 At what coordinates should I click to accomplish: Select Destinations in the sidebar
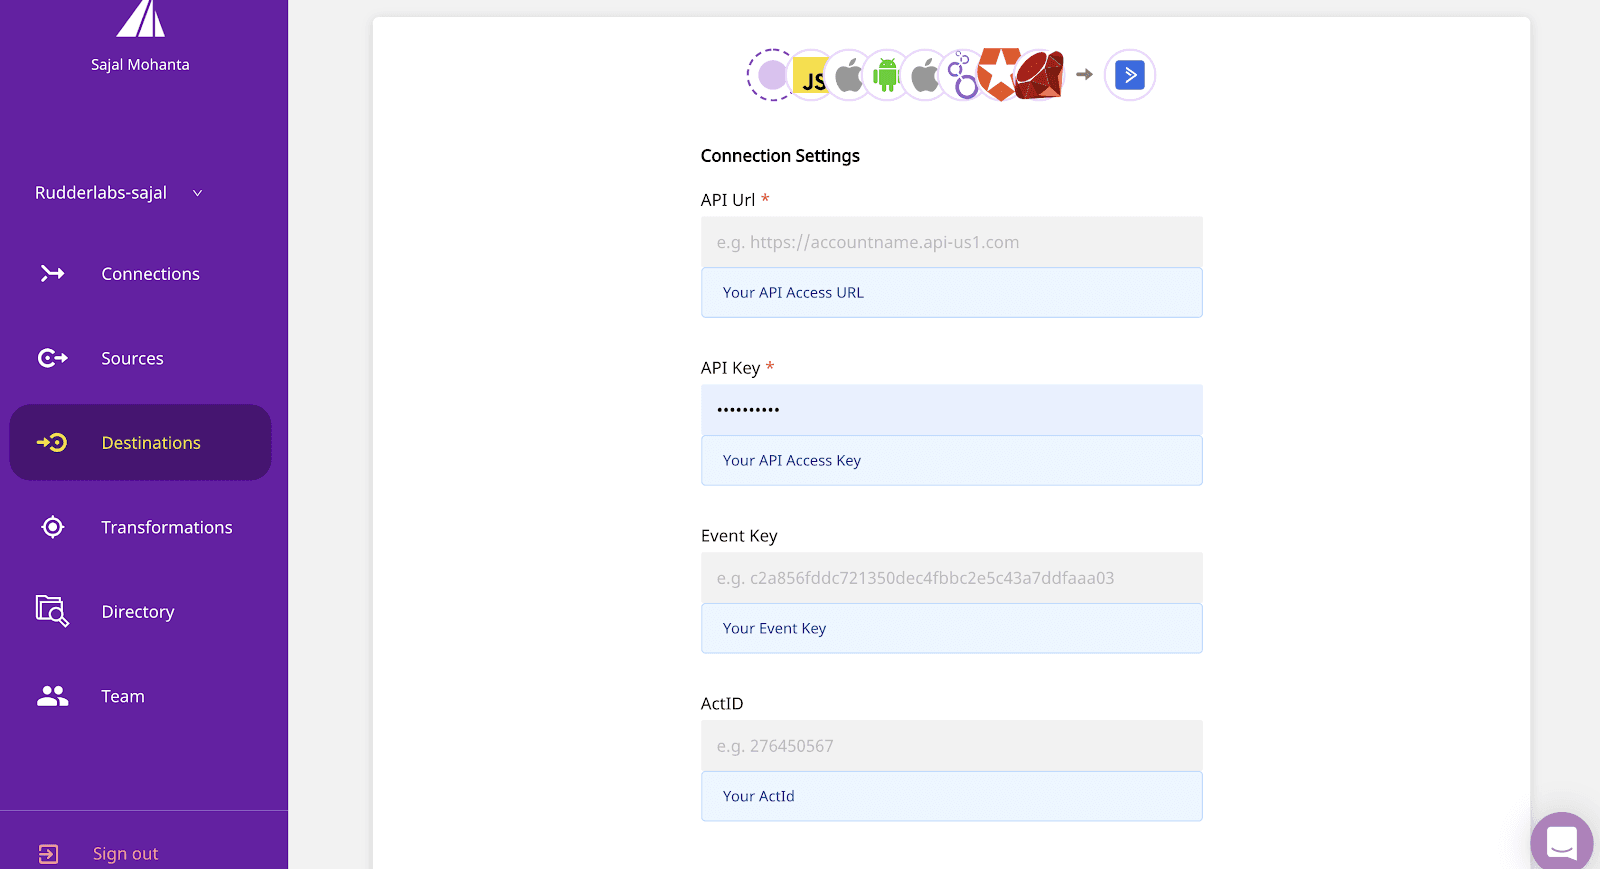tap(150, 443)
